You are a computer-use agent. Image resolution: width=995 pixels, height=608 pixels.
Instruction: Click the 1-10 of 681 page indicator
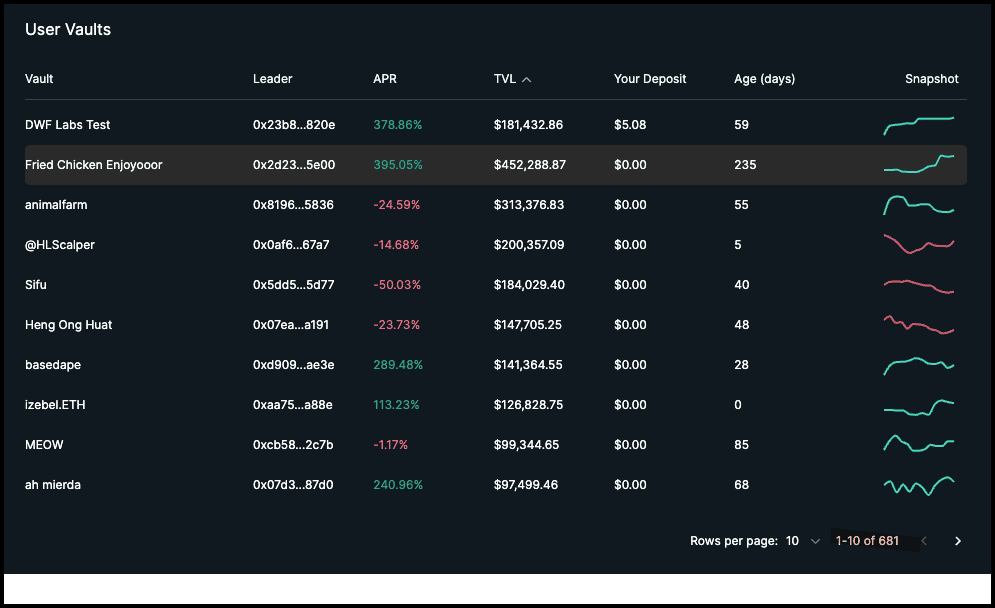coord(867,541)
